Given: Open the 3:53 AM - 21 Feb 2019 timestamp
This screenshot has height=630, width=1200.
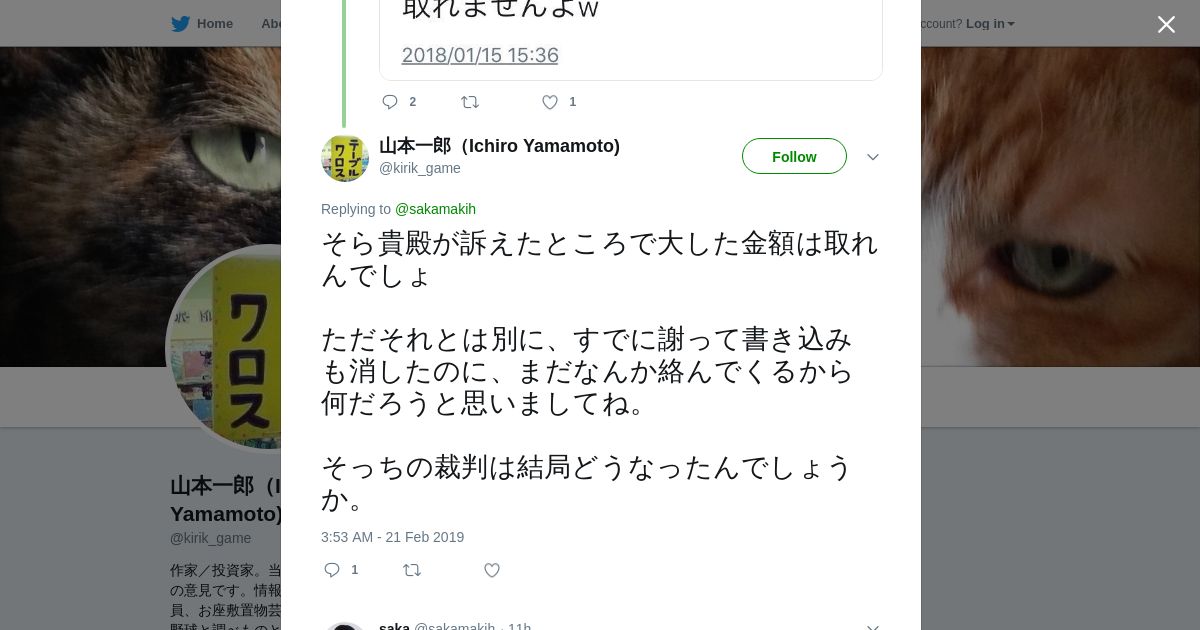Looking at the screenshot, I should [x=392, y=537].
